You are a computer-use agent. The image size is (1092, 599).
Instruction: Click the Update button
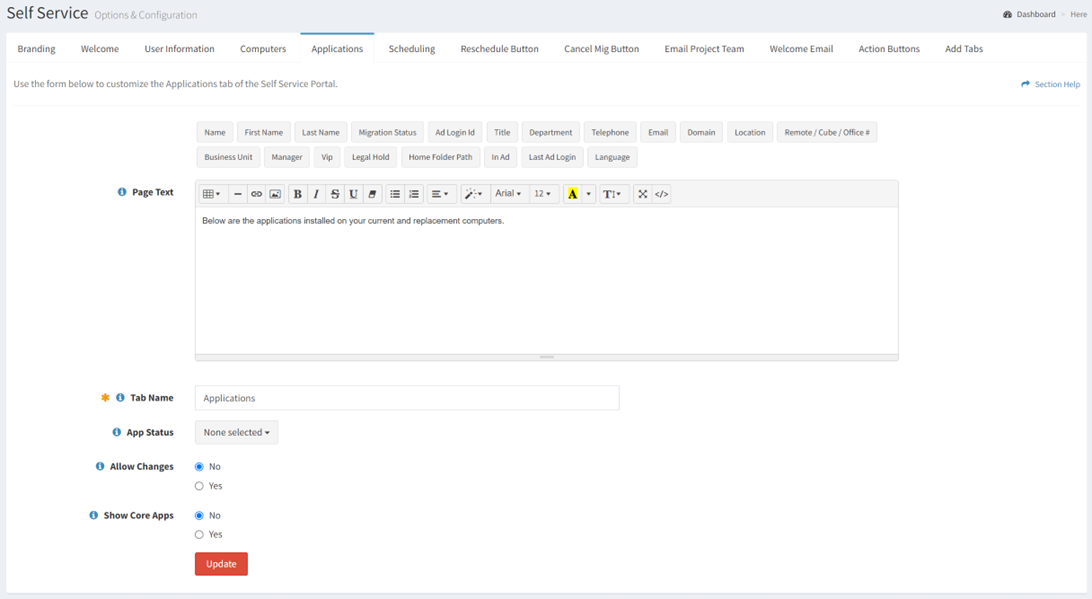pos(221,563)
